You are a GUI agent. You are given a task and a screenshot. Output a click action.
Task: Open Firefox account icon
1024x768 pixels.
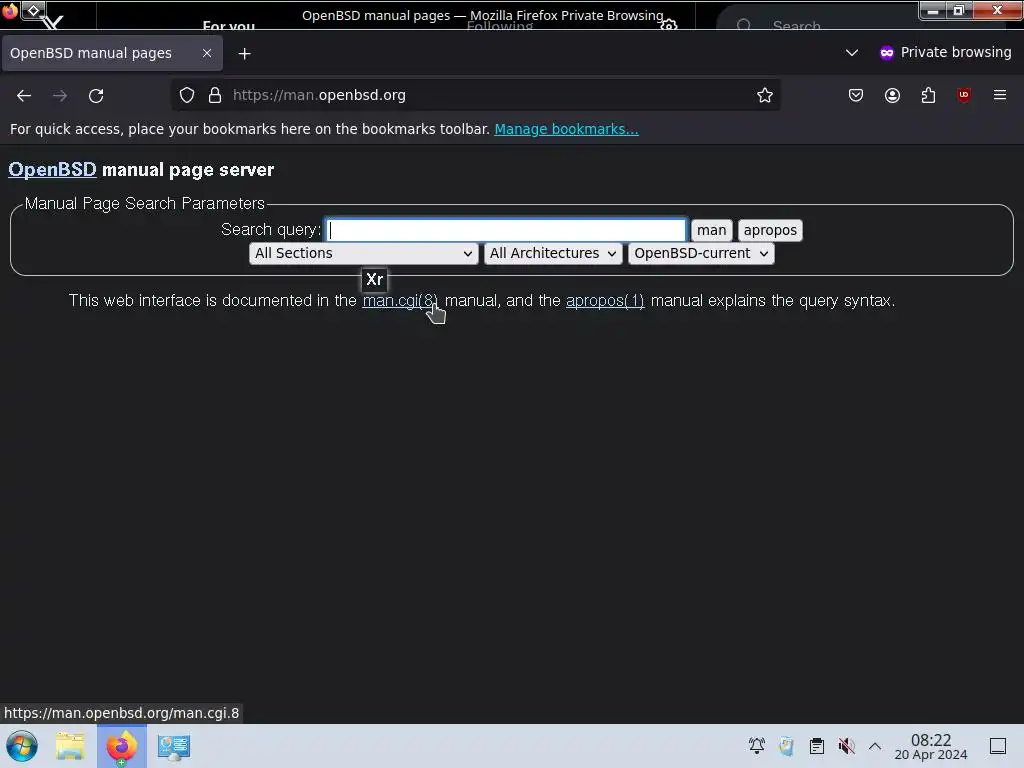coord(892,95)
